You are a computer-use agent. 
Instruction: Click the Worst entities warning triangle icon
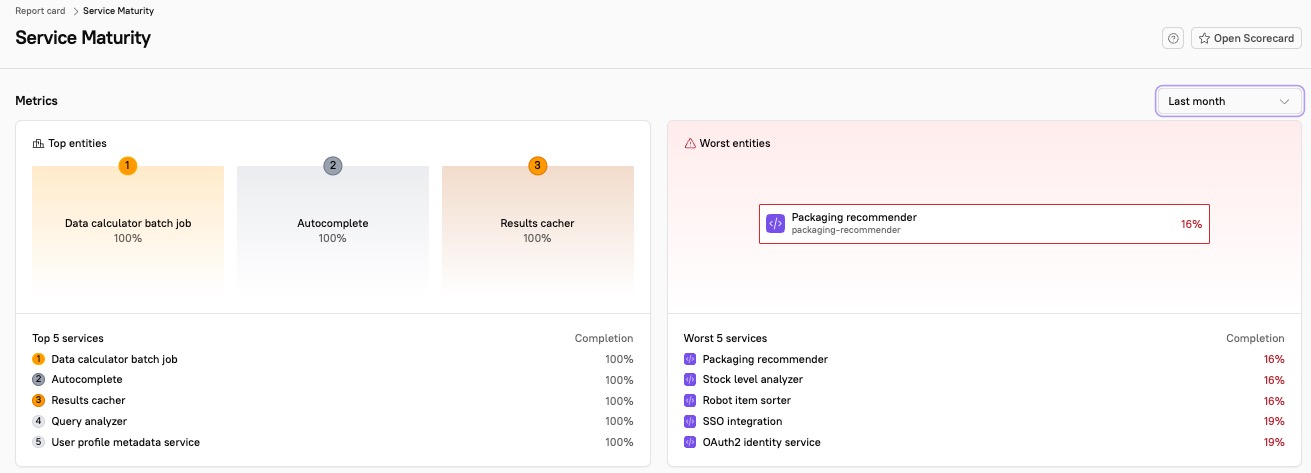click(x=690, y=144)
